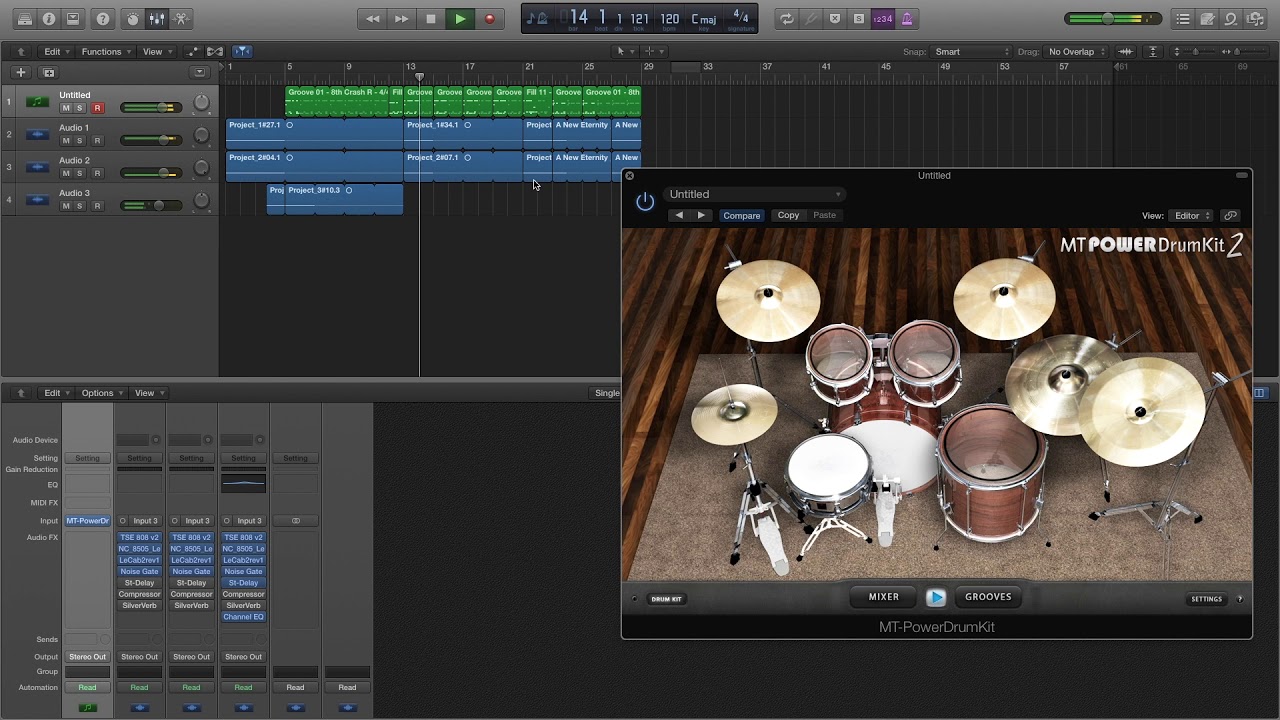The width and height of the screenshot is (1280, 720).
Task: Toggle automation view
Action: [192, 52]
